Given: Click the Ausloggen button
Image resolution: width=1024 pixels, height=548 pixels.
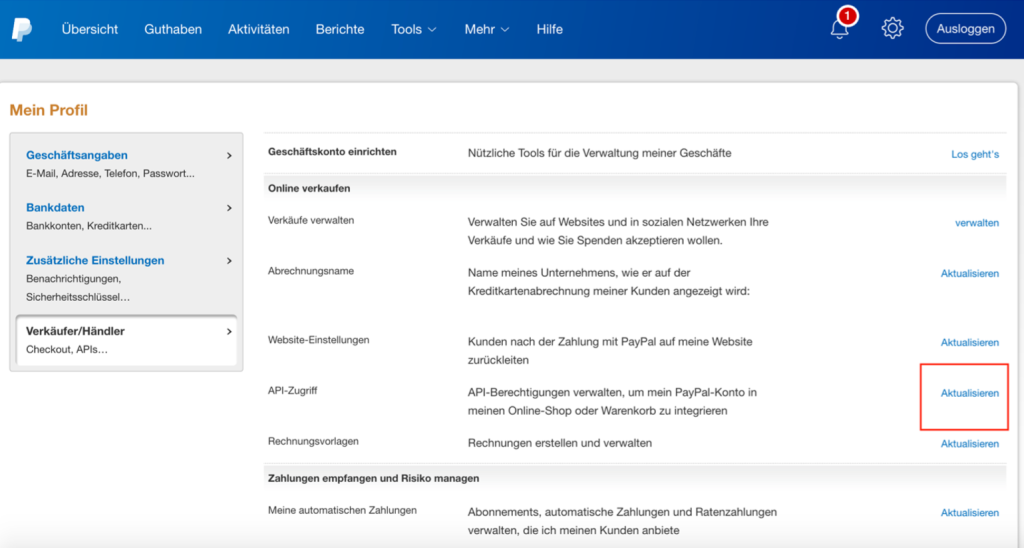Looking at the screenshot, I should (965, 29).
